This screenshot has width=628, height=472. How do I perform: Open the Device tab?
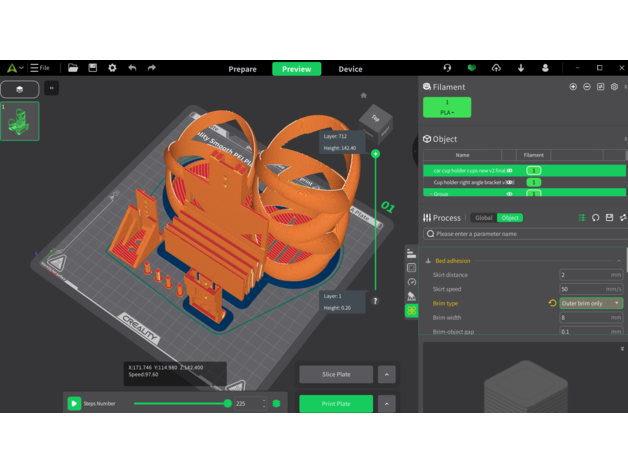tap(350, 69)
